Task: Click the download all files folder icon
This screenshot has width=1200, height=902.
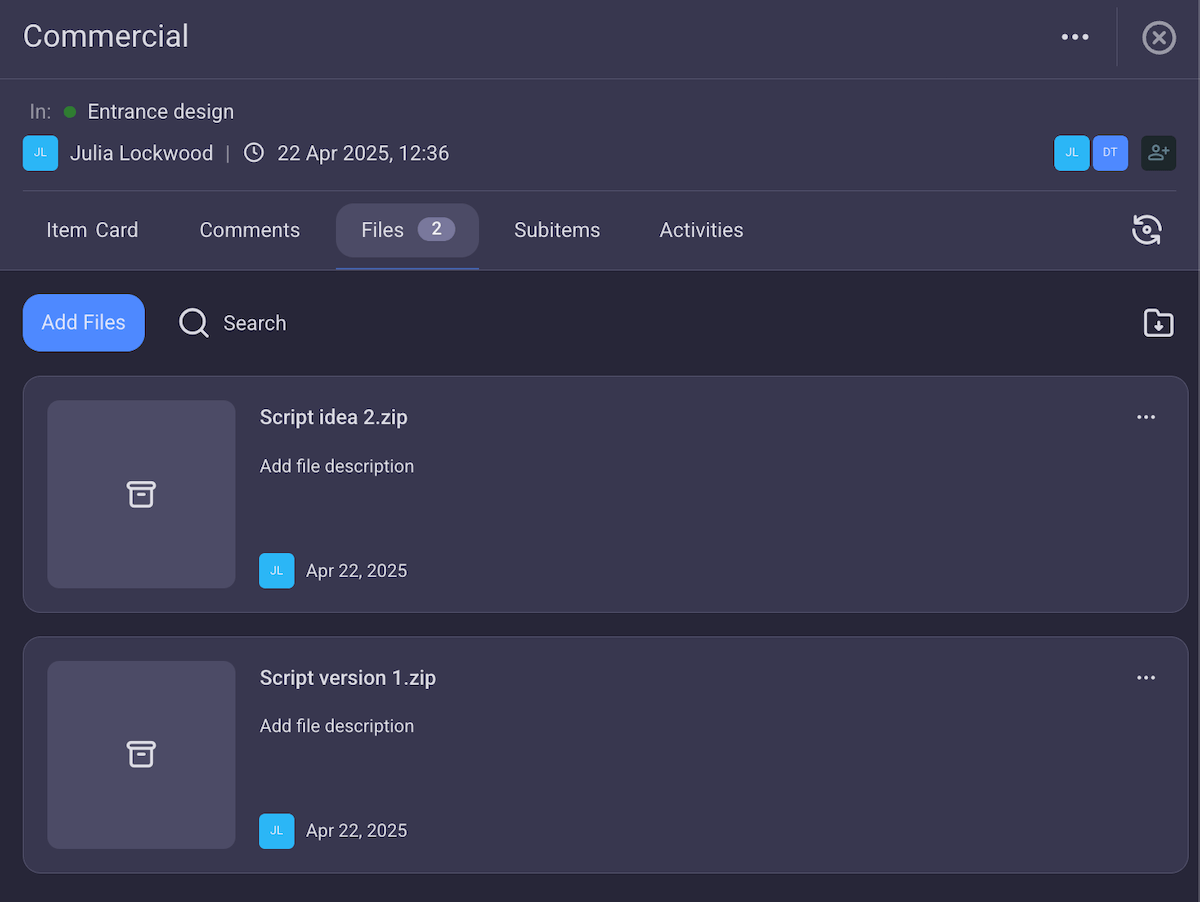Action: pos(1158,322)
